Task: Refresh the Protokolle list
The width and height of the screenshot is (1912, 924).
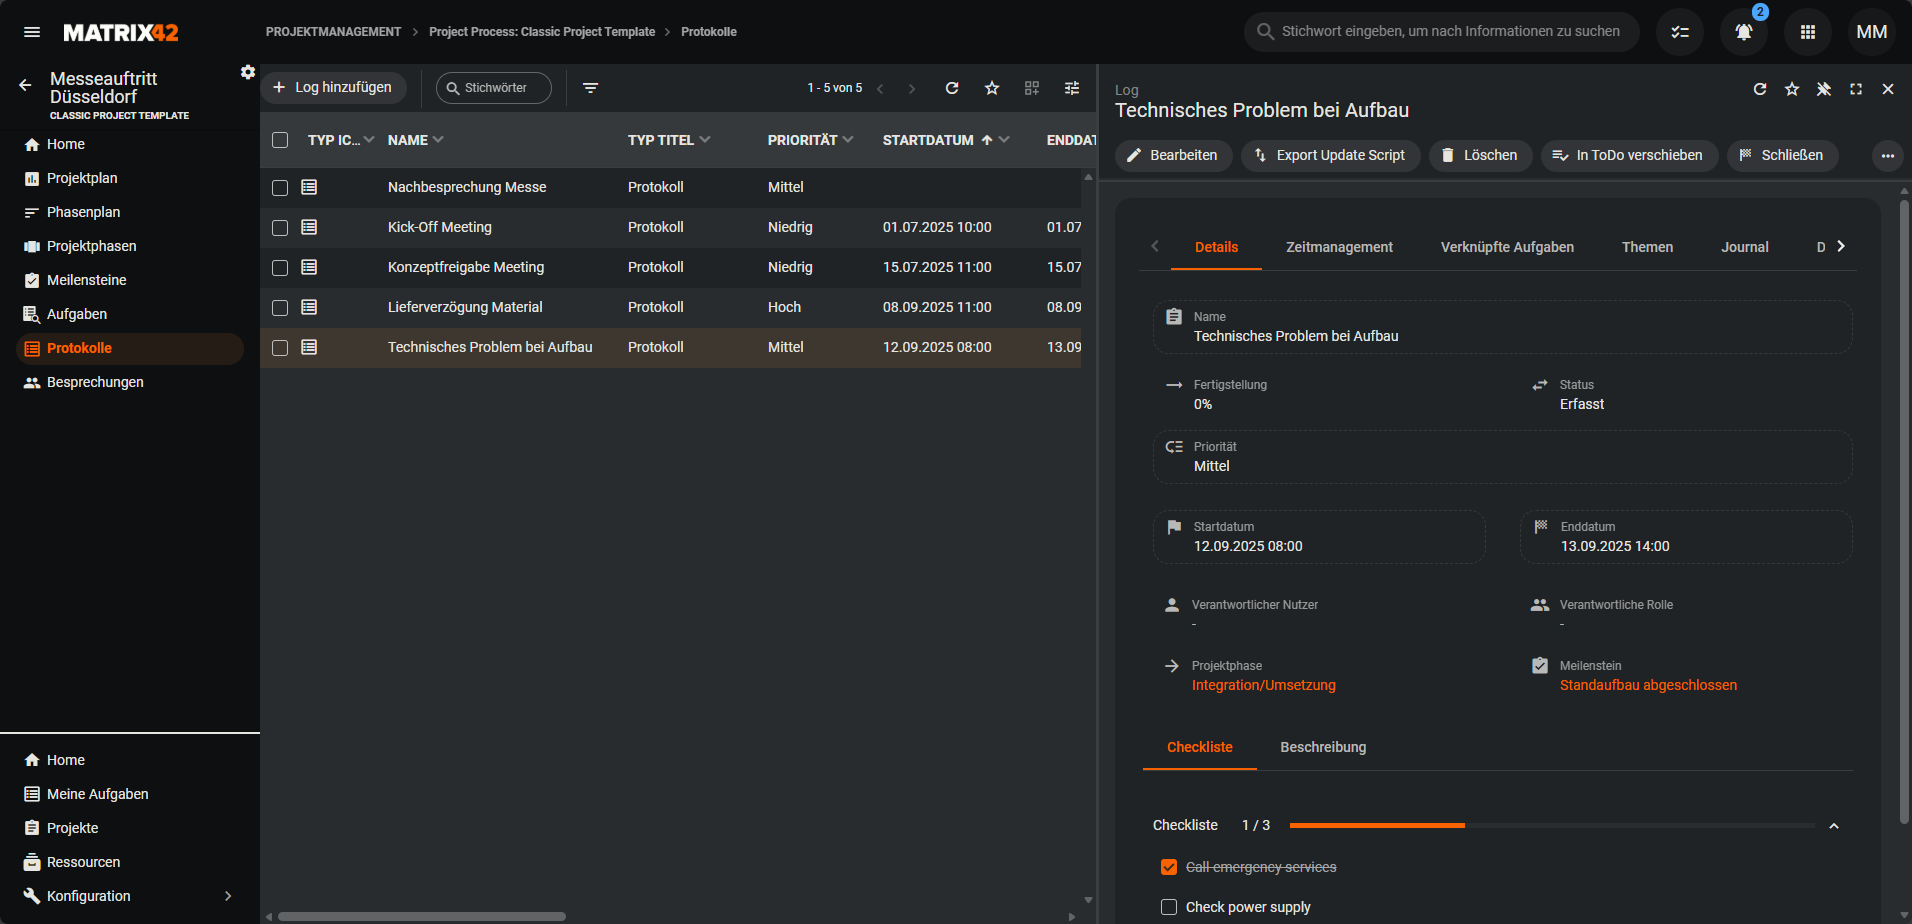Action: coord(952,88)
